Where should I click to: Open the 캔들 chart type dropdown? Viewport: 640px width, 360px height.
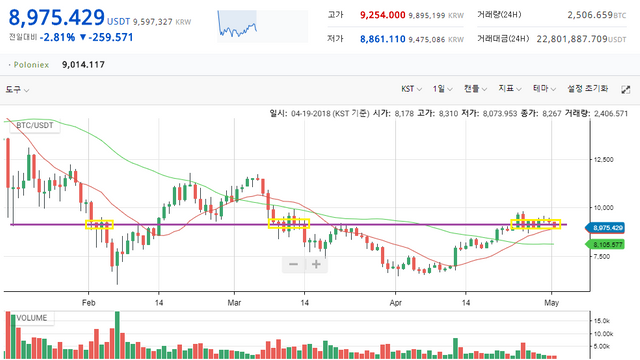click(476, 89)
